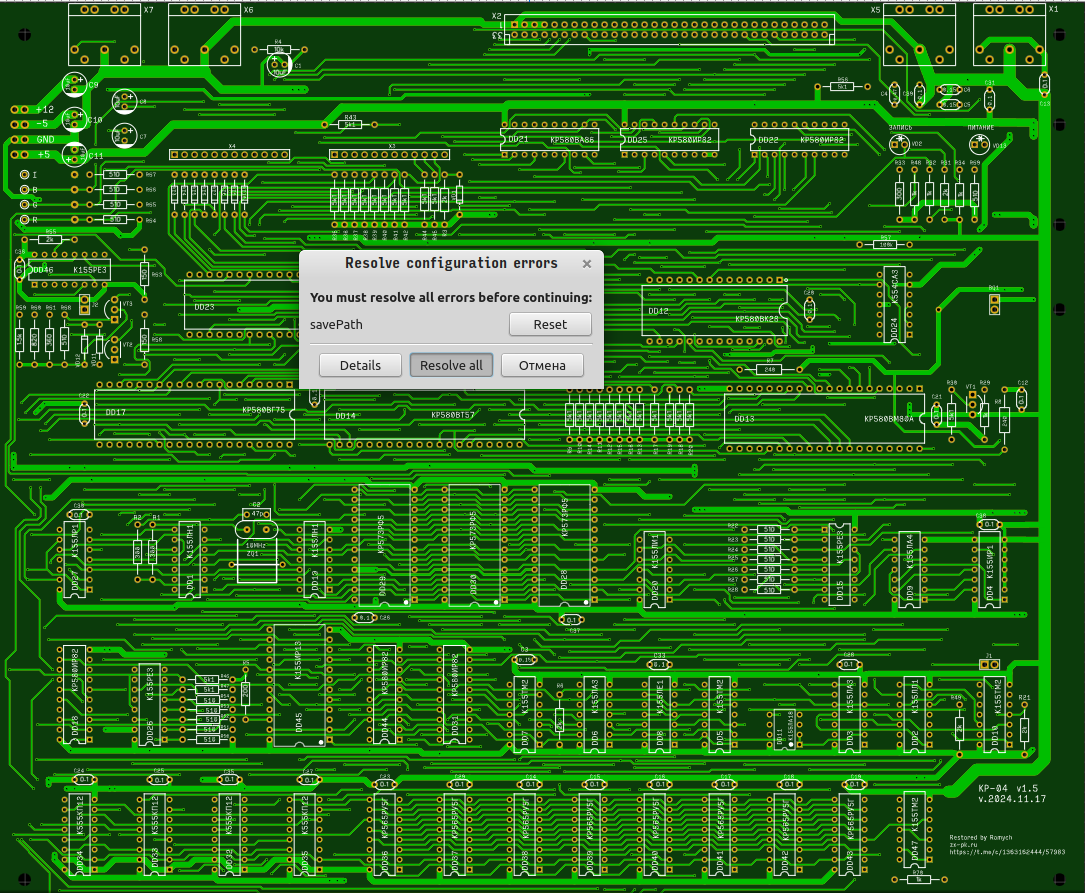Screen dimensions: 1085x893
Task: Click the C11 capacitor footprint
Action: pos(73,154)
